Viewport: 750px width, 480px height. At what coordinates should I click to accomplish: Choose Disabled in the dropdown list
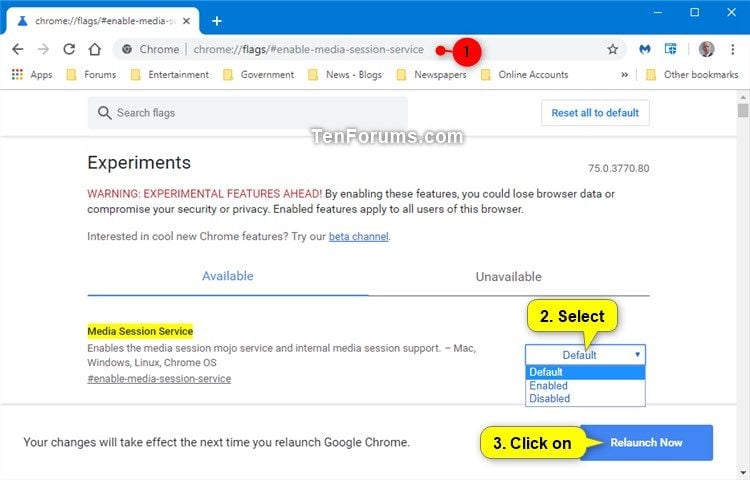point(585,398)
